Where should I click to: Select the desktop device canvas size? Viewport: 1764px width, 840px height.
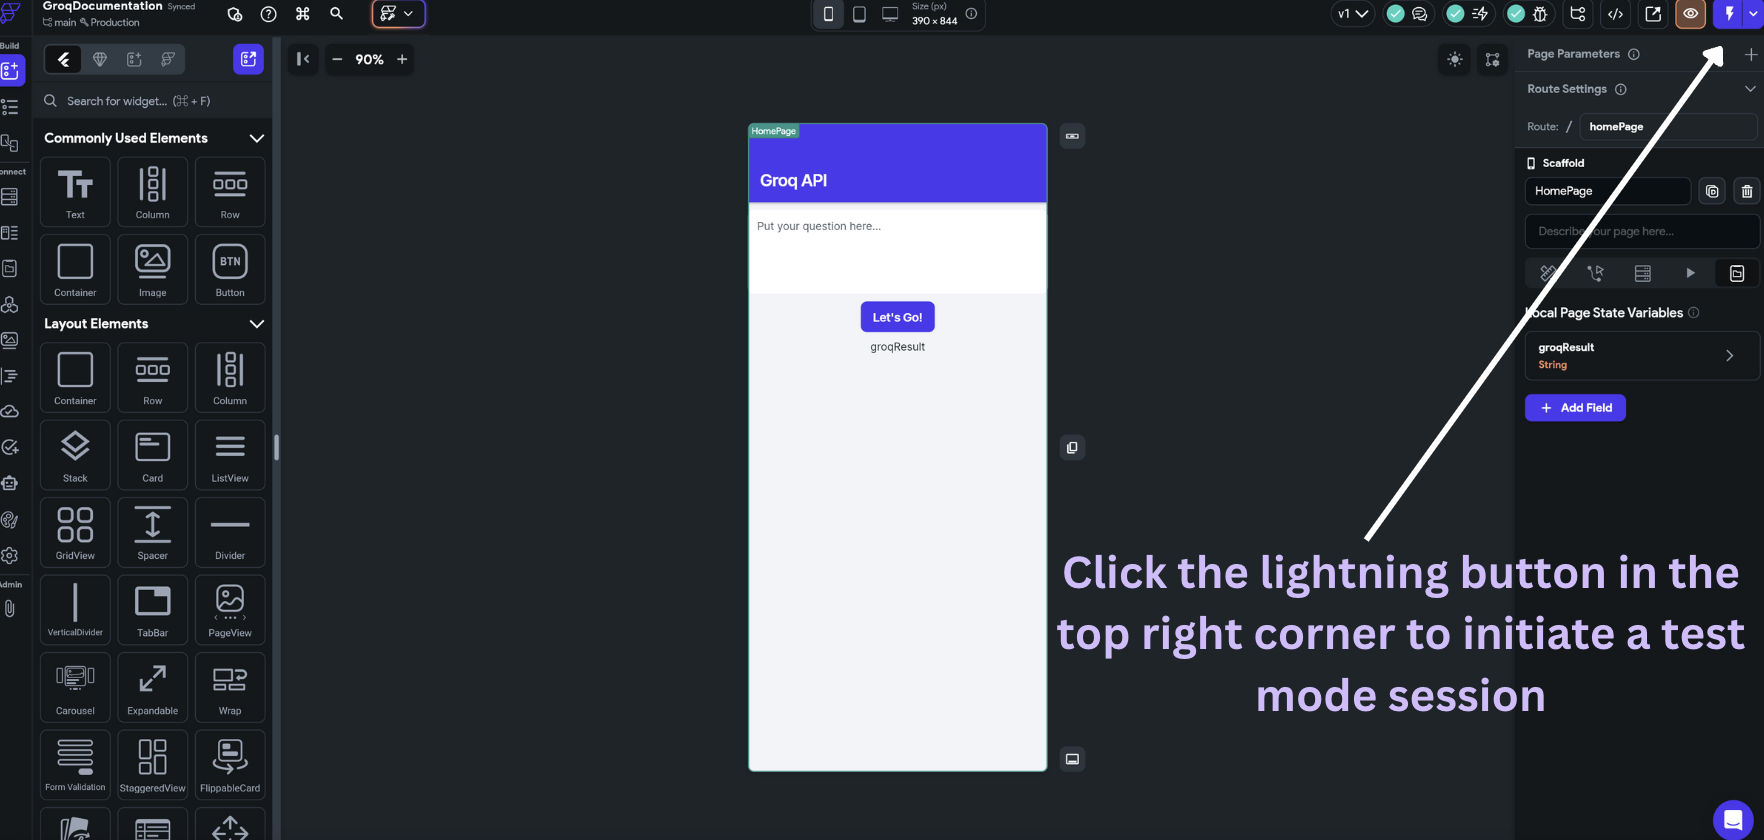pos(889,14)
